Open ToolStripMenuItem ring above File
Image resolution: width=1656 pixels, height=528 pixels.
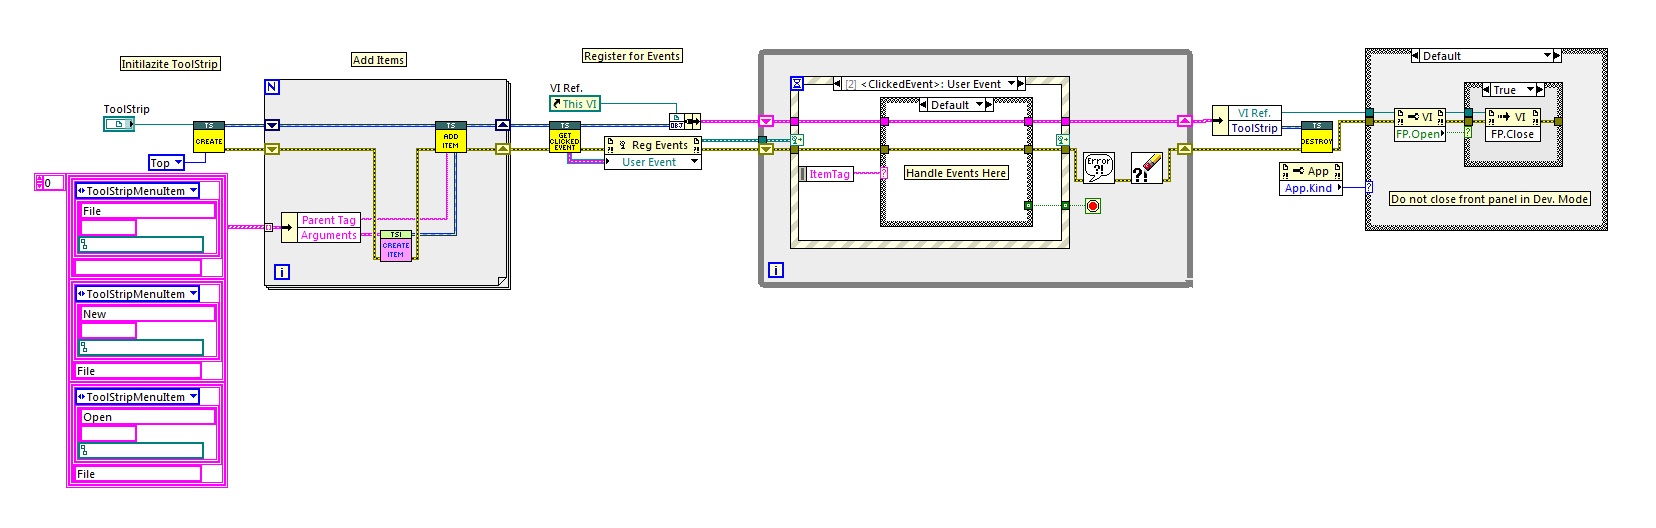pos(193,191)
